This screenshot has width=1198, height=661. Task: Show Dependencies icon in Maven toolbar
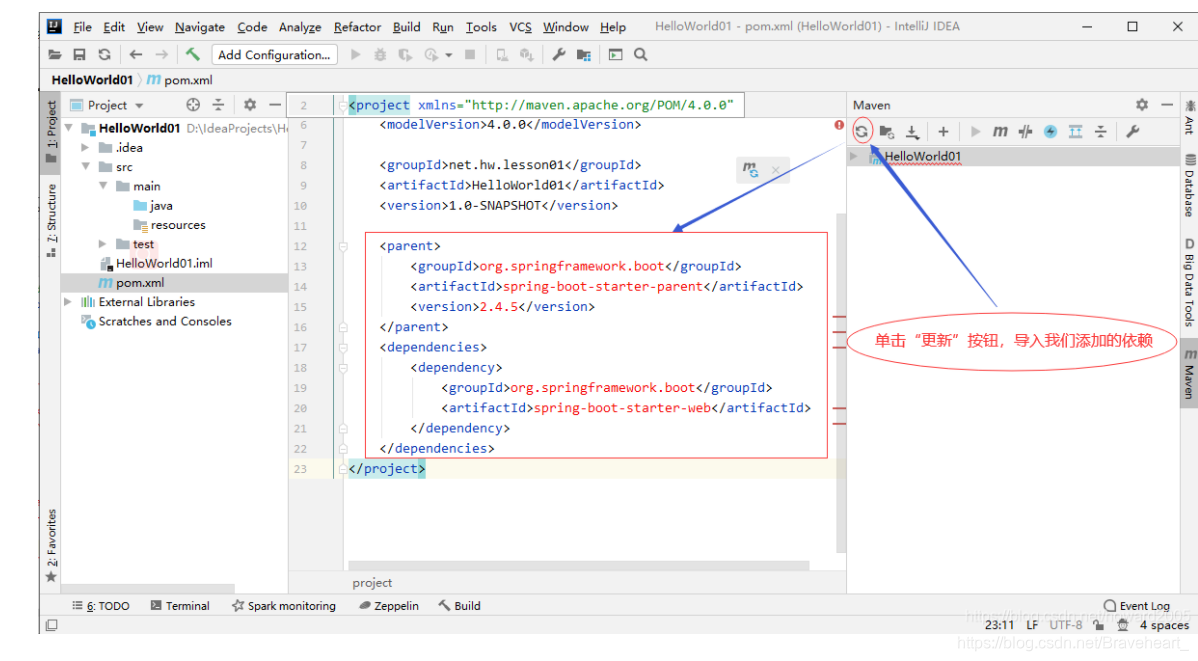[1076, 131]
